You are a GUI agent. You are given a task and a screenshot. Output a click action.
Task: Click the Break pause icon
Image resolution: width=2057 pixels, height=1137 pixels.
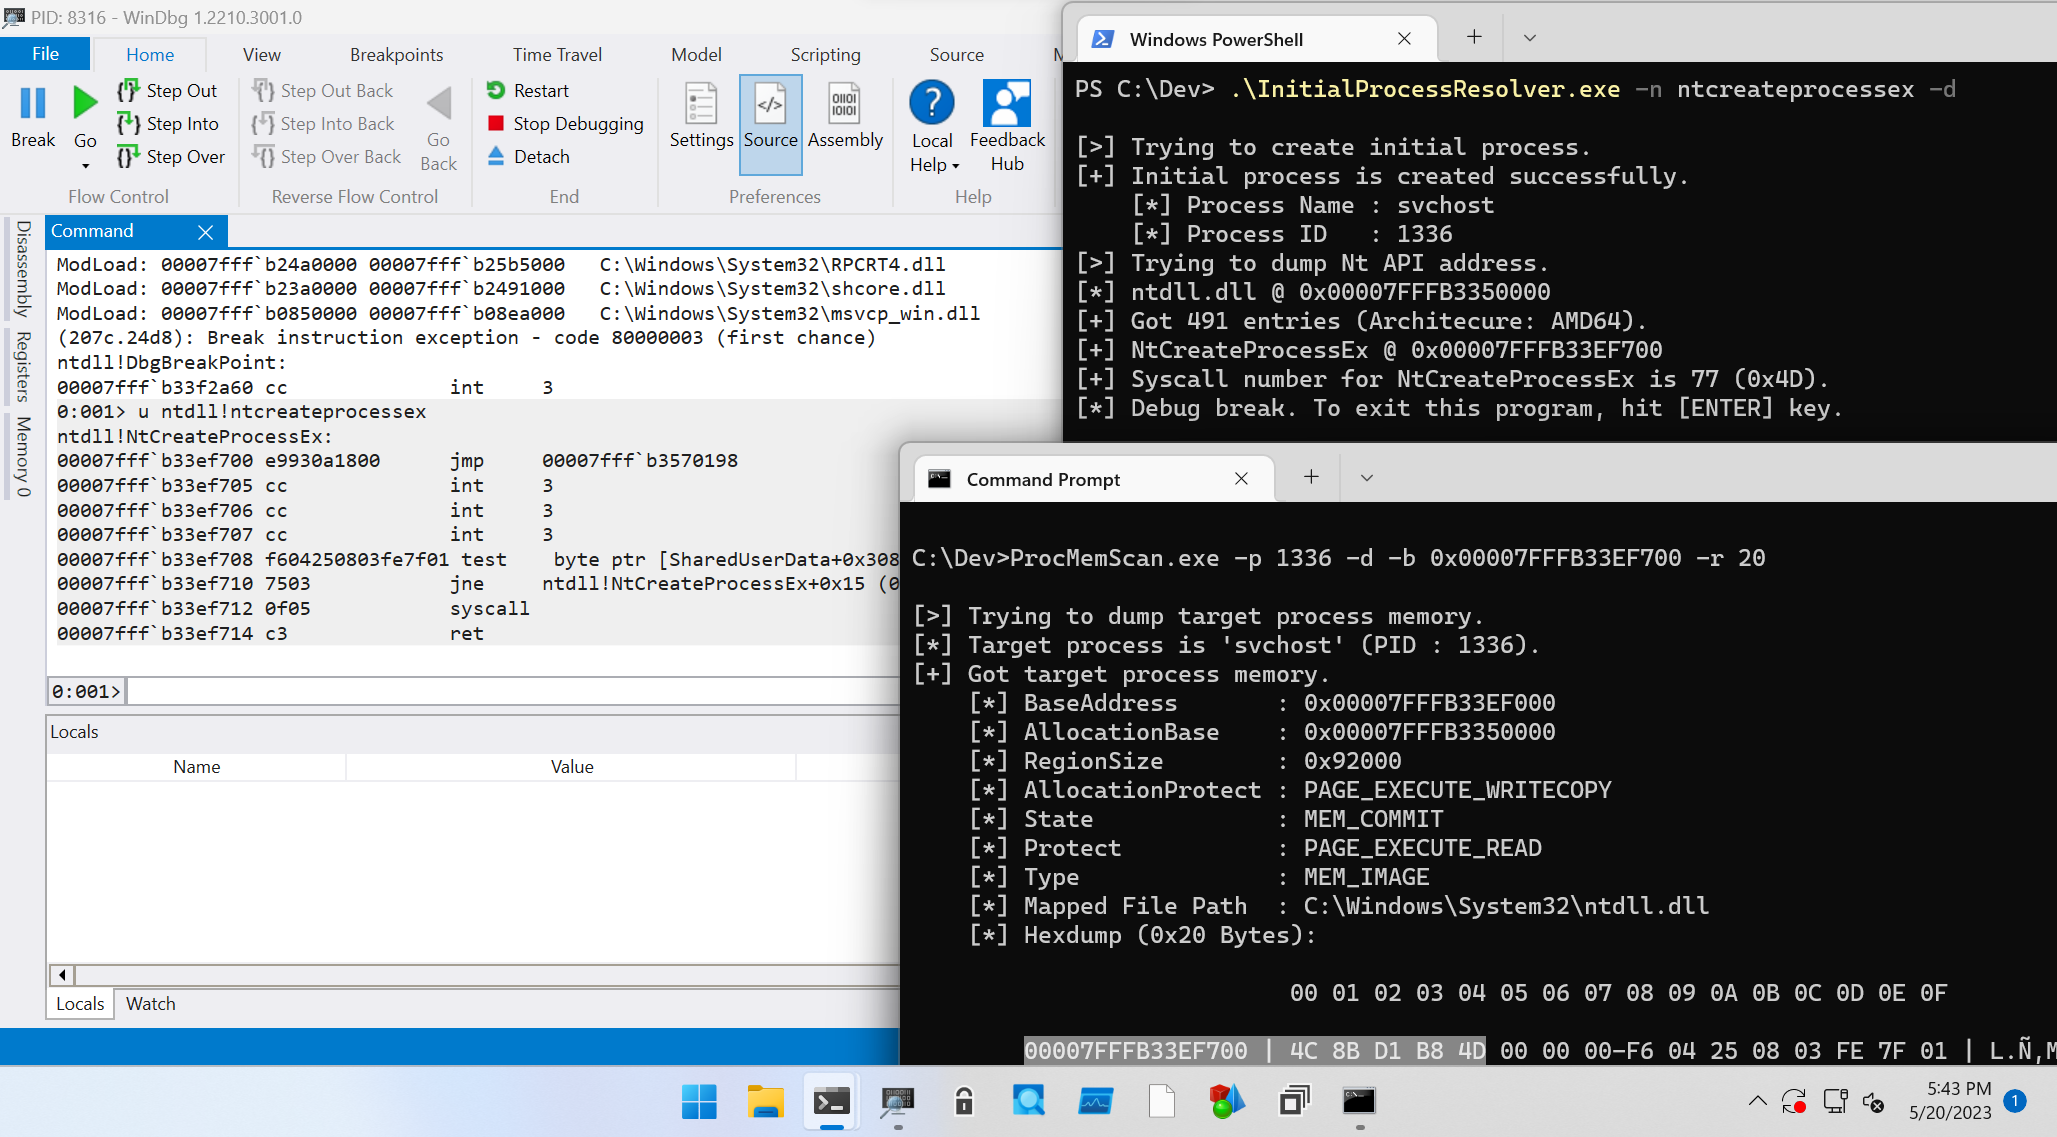[x=32, y=104]
